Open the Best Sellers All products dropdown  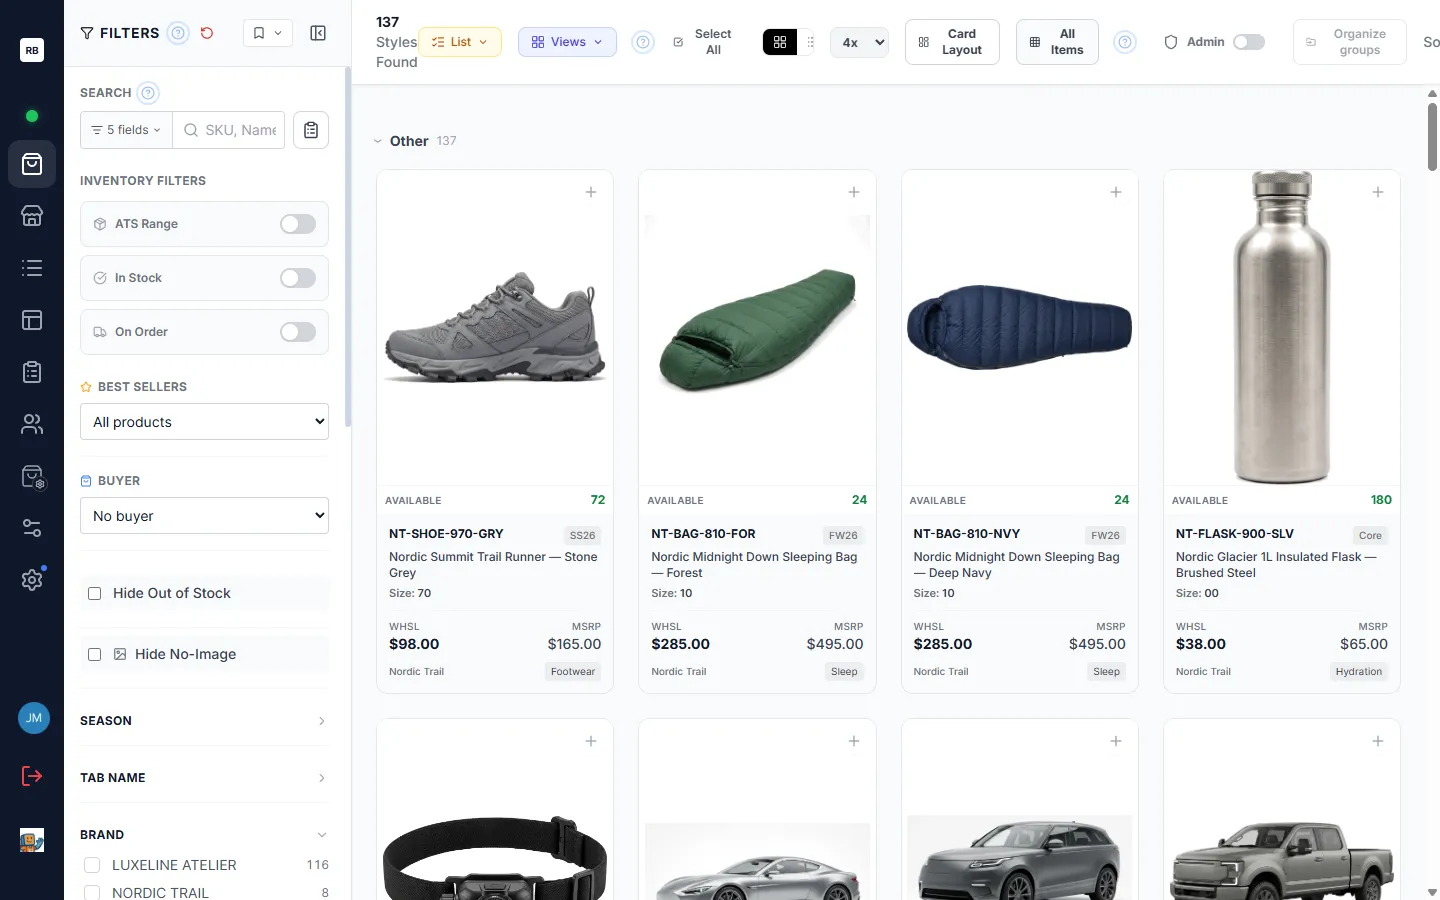(x=204, y=422)
